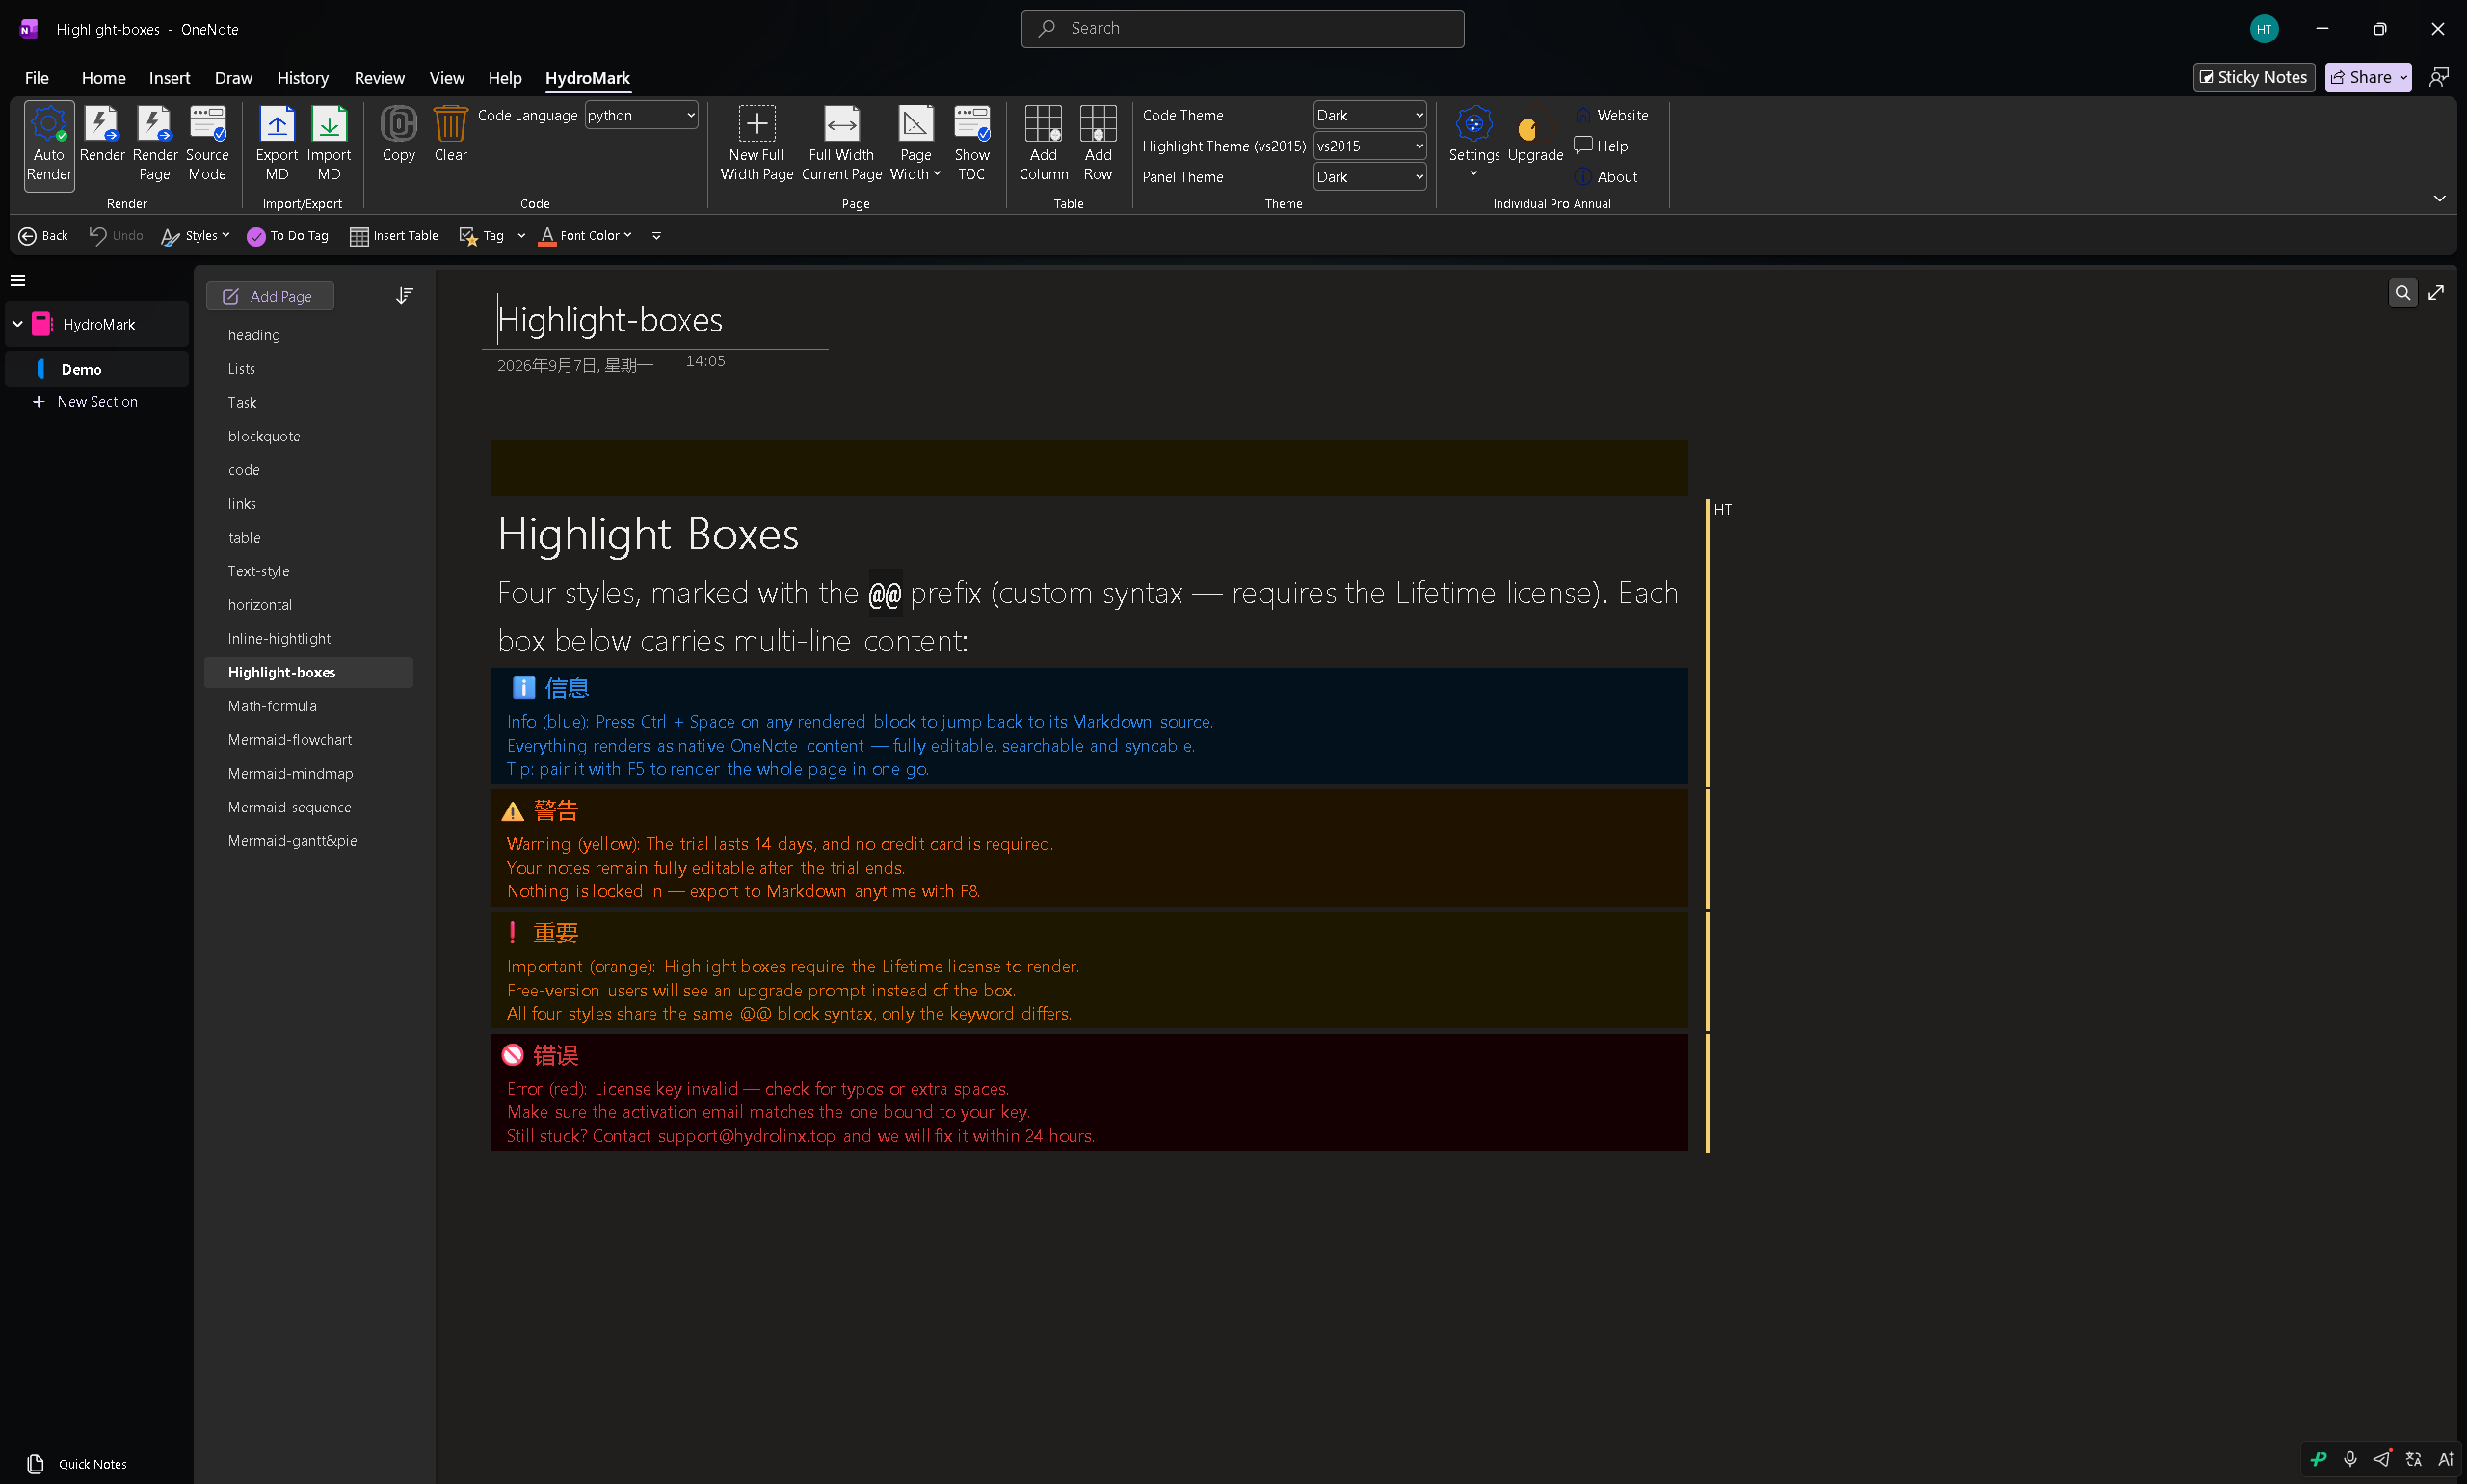
Task: Click the microphone icon in tray
Action: 2350,1459
